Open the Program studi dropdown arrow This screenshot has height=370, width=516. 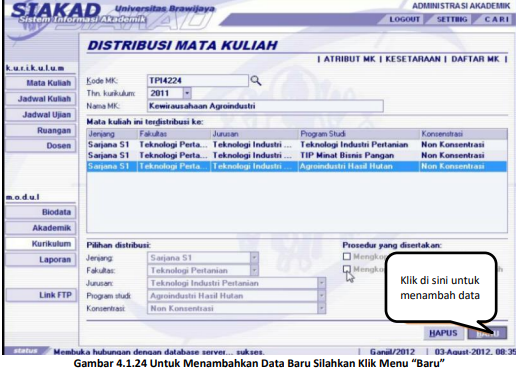point(321,296)
